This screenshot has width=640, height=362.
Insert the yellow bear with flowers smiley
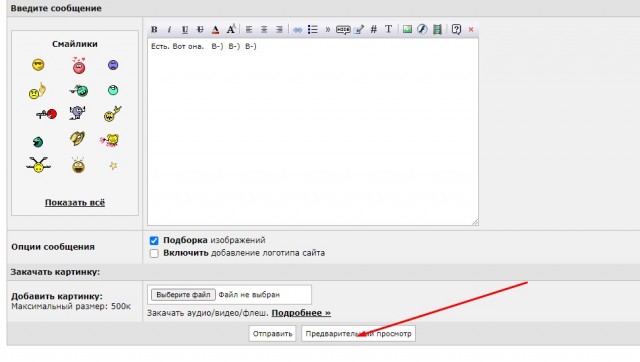110,140
